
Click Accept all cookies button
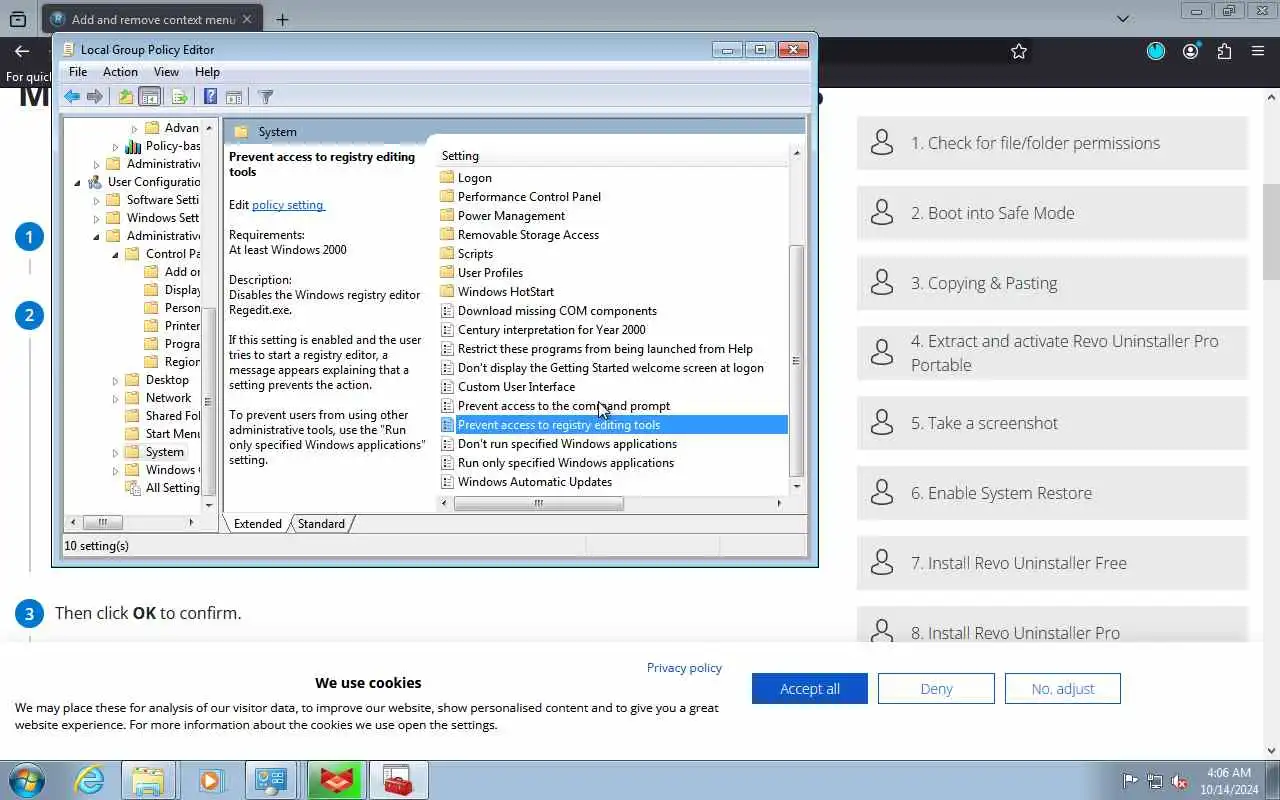[x=810, y=689]
